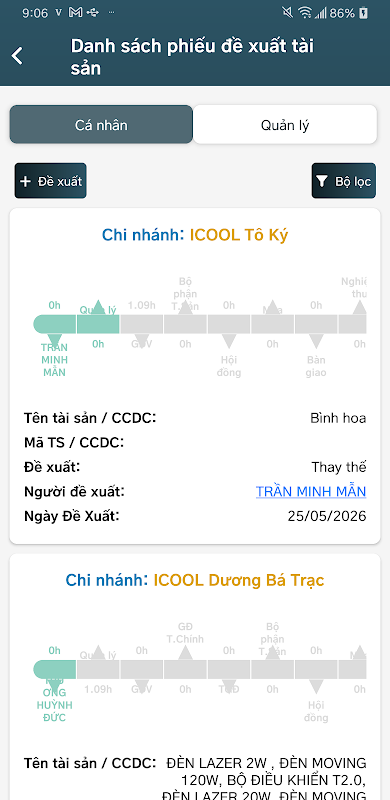Tap the USB icon in status bar
This screenshot has width=390, height=800.
[92, 13]
